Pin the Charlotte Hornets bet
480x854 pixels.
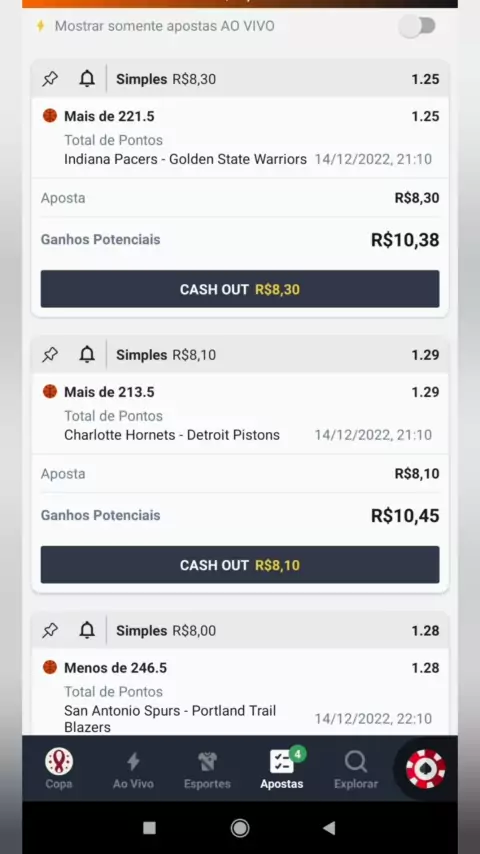click(50, 355)
